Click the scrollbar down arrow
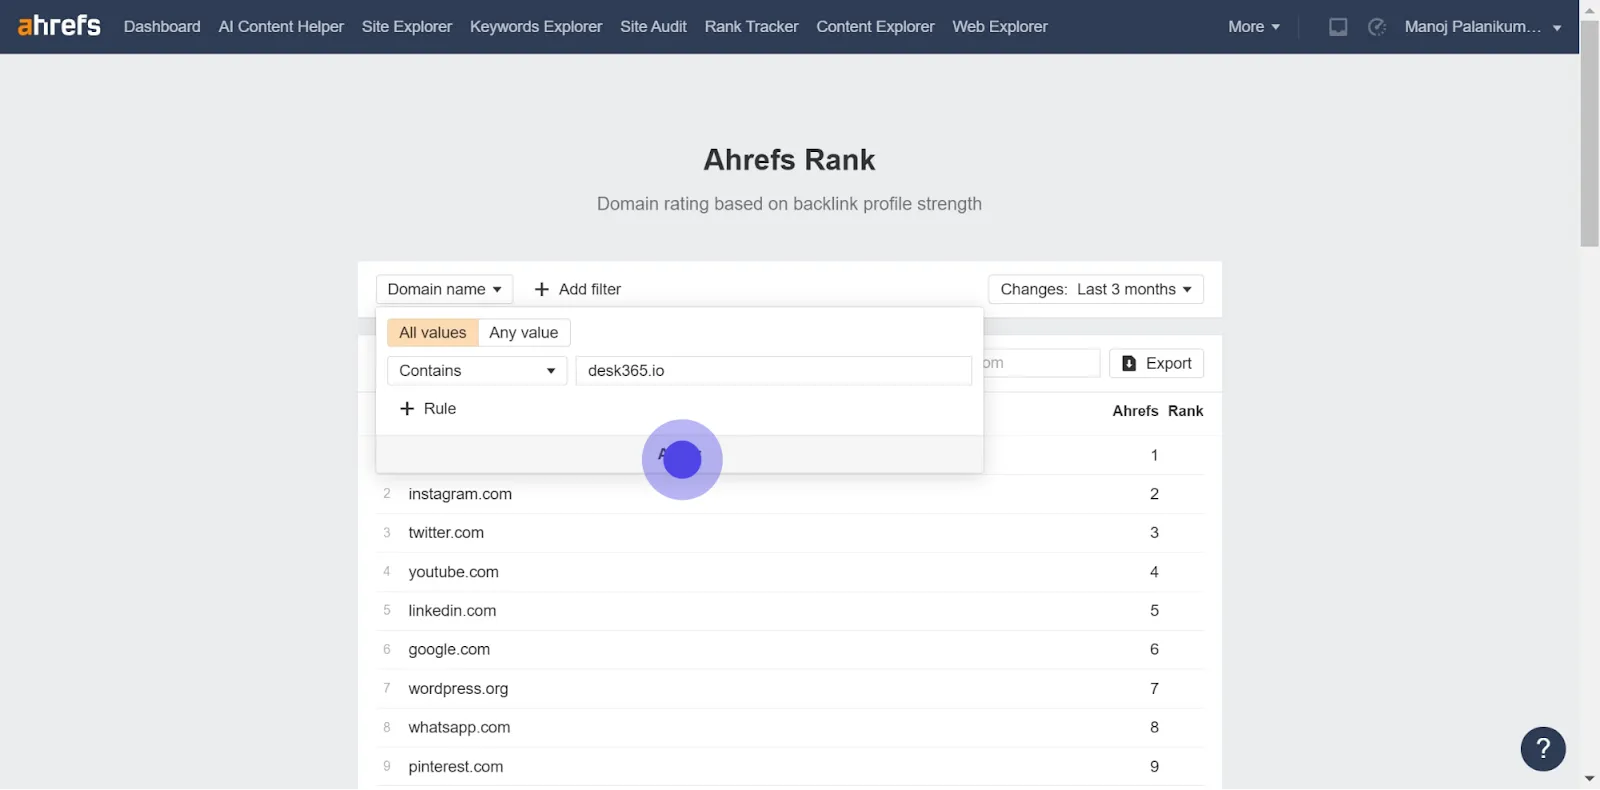 point(1590,779)
